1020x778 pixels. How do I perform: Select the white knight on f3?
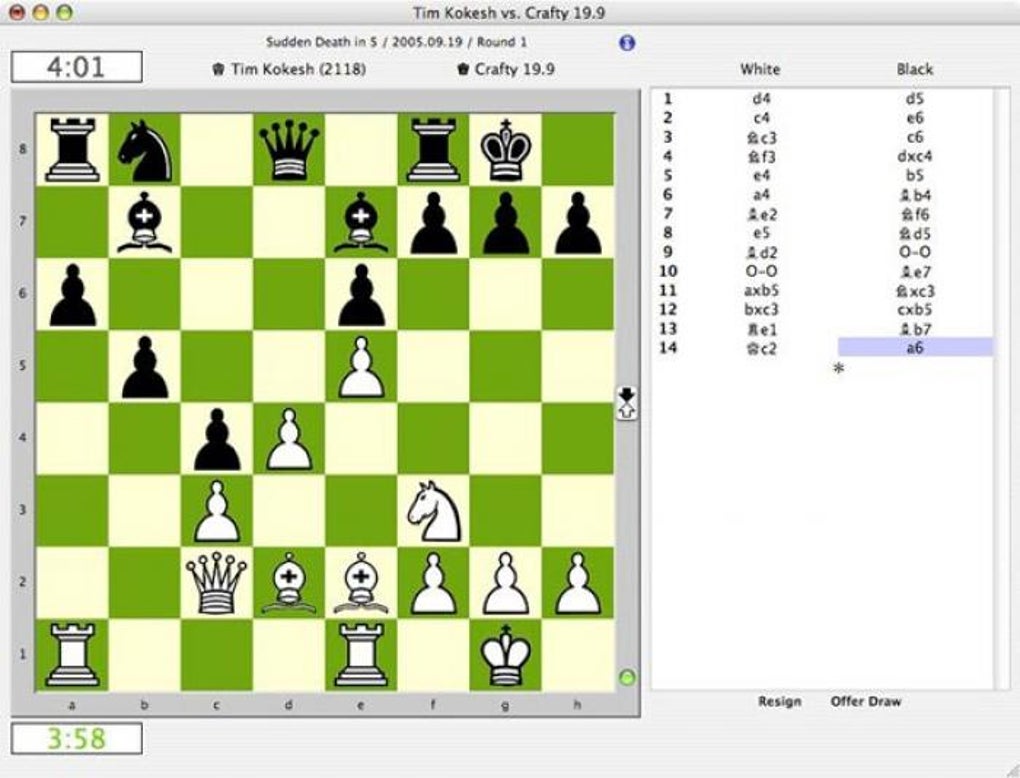tap(430, 507)
